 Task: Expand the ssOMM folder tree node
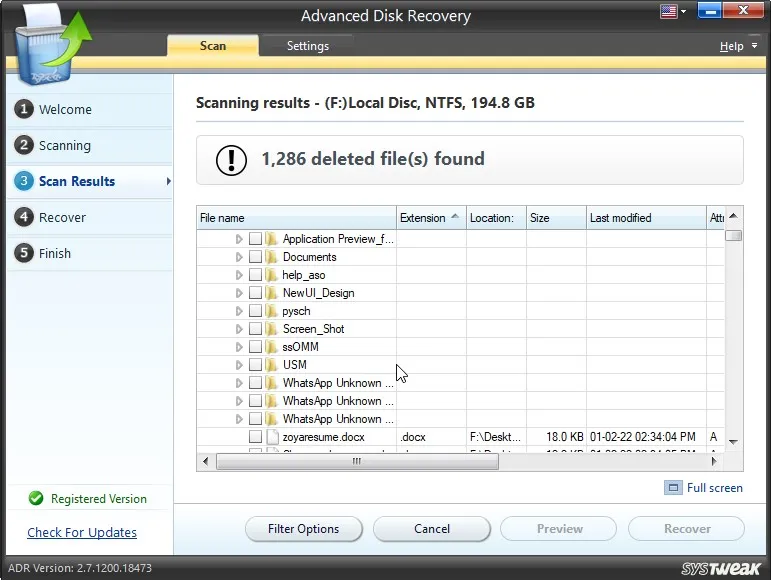click(239, 347)
